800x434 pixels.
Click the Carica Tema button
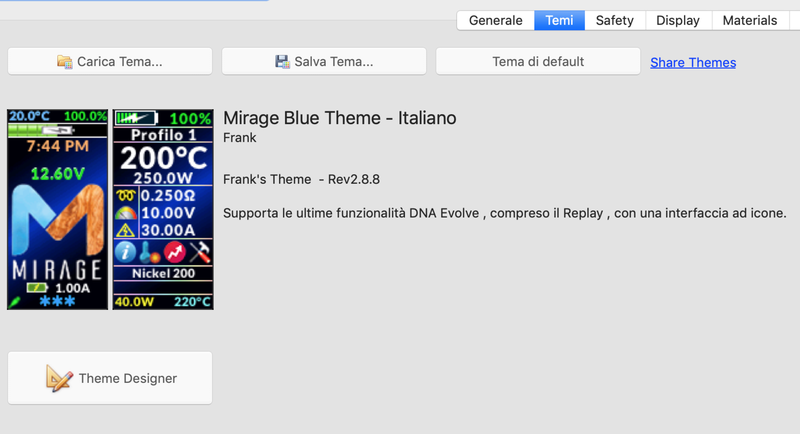pyautogui.click(x=110, y=62)
